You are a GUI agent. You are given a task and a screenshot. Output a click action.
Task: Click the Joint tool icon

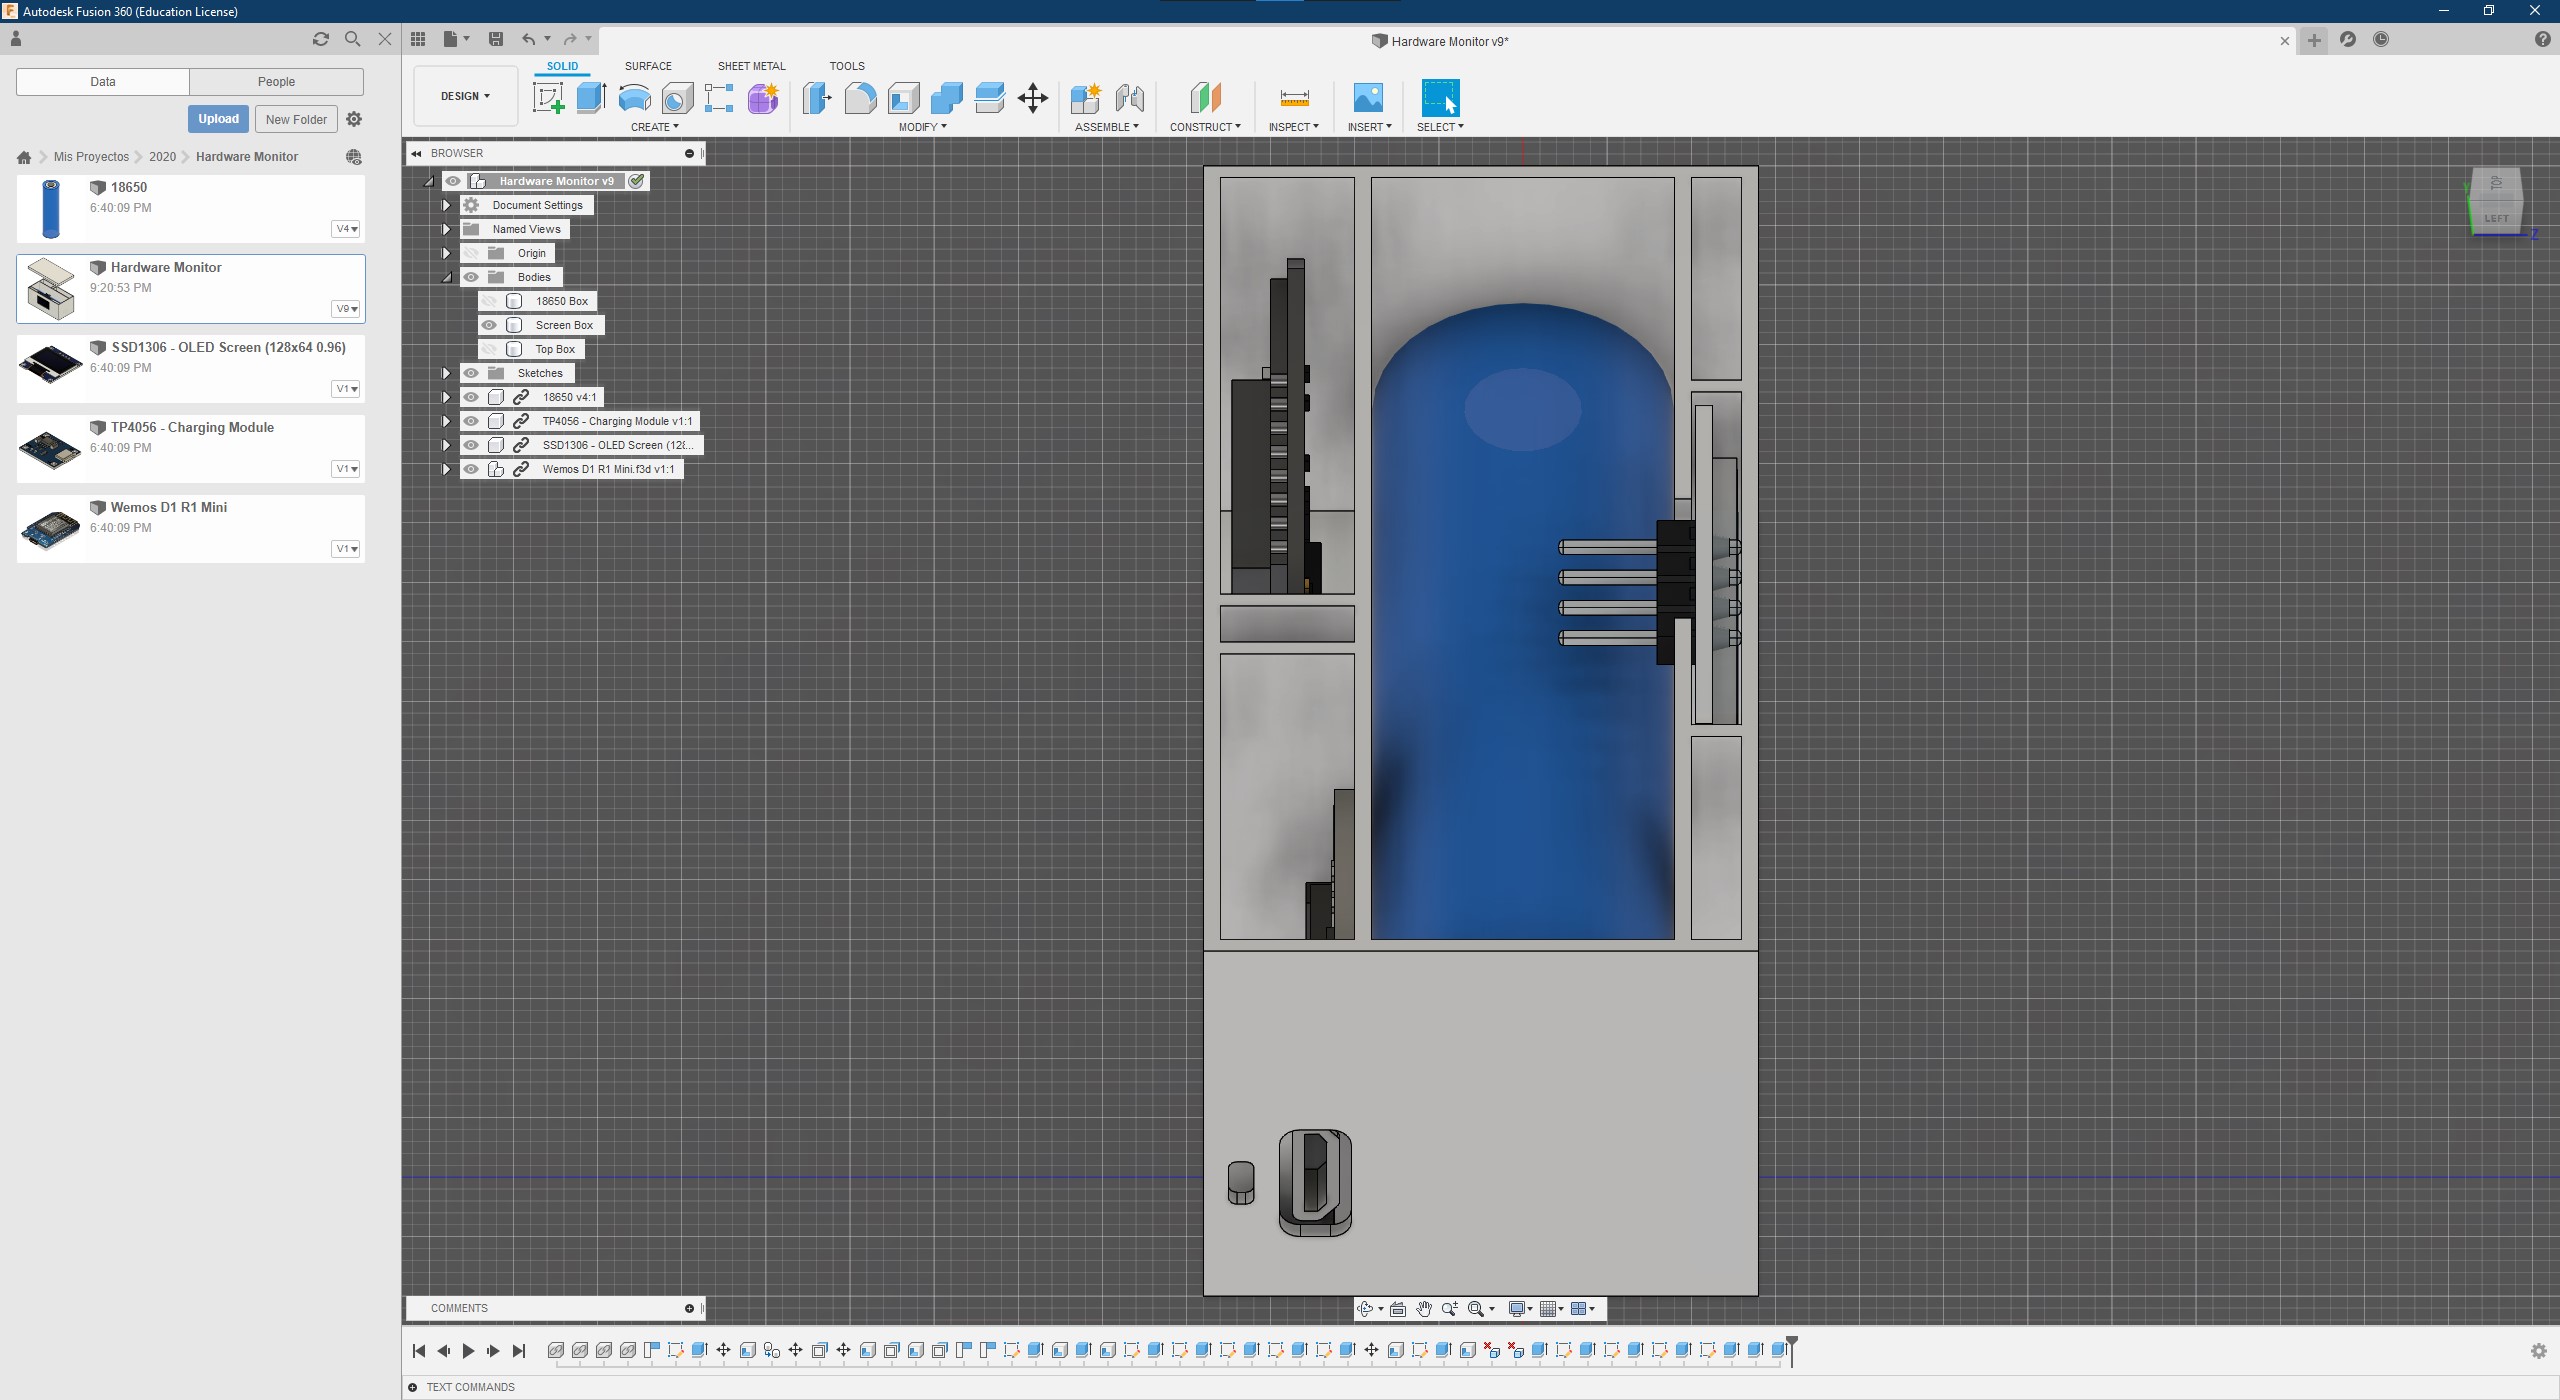pos(1129,98)
